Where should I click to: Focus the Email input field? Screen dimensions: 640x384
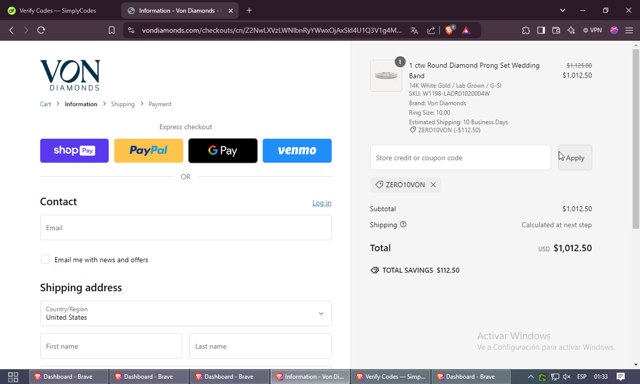[186, 228]
